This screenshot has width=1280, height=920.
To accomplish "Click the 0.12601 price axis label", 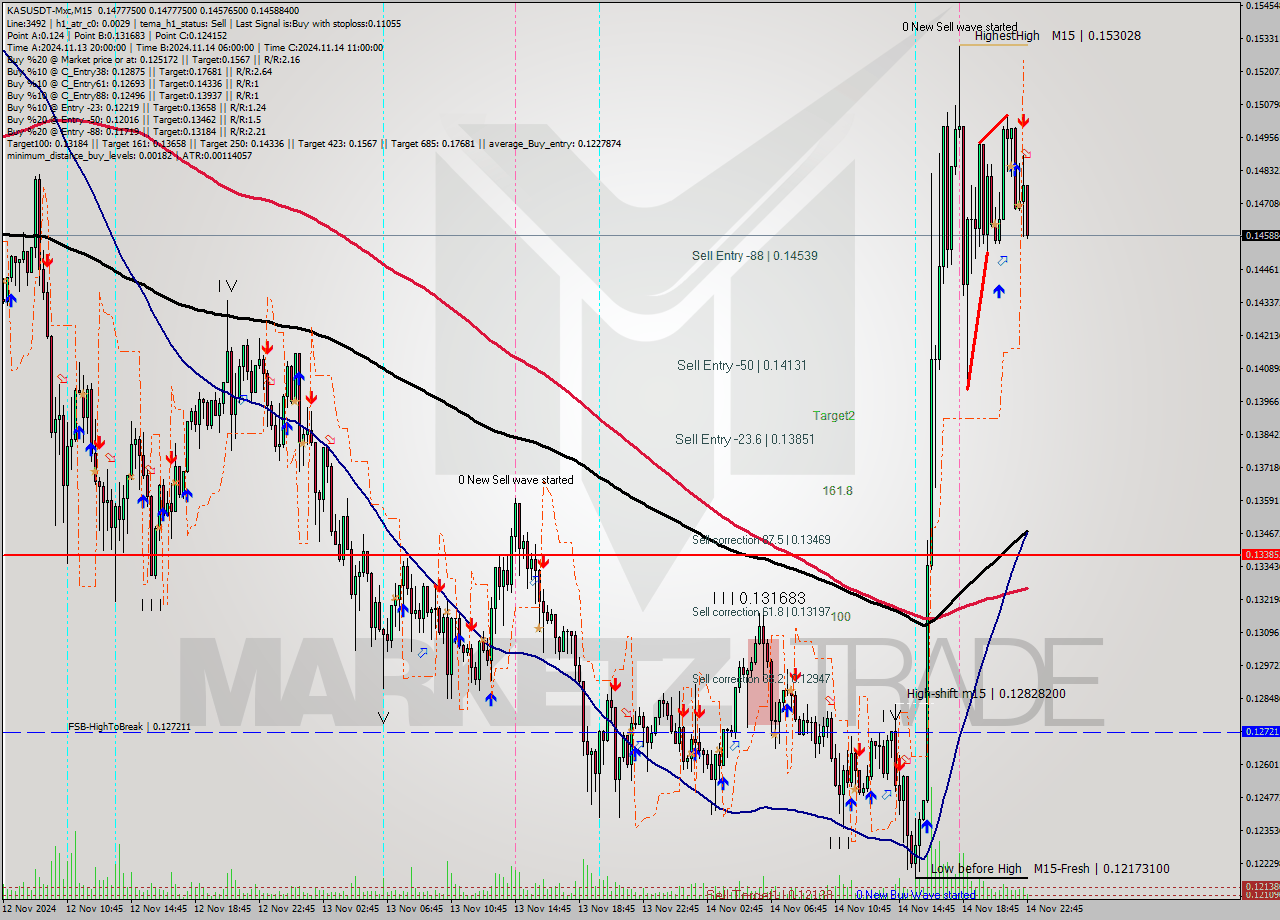I will tap(1262, 765).
